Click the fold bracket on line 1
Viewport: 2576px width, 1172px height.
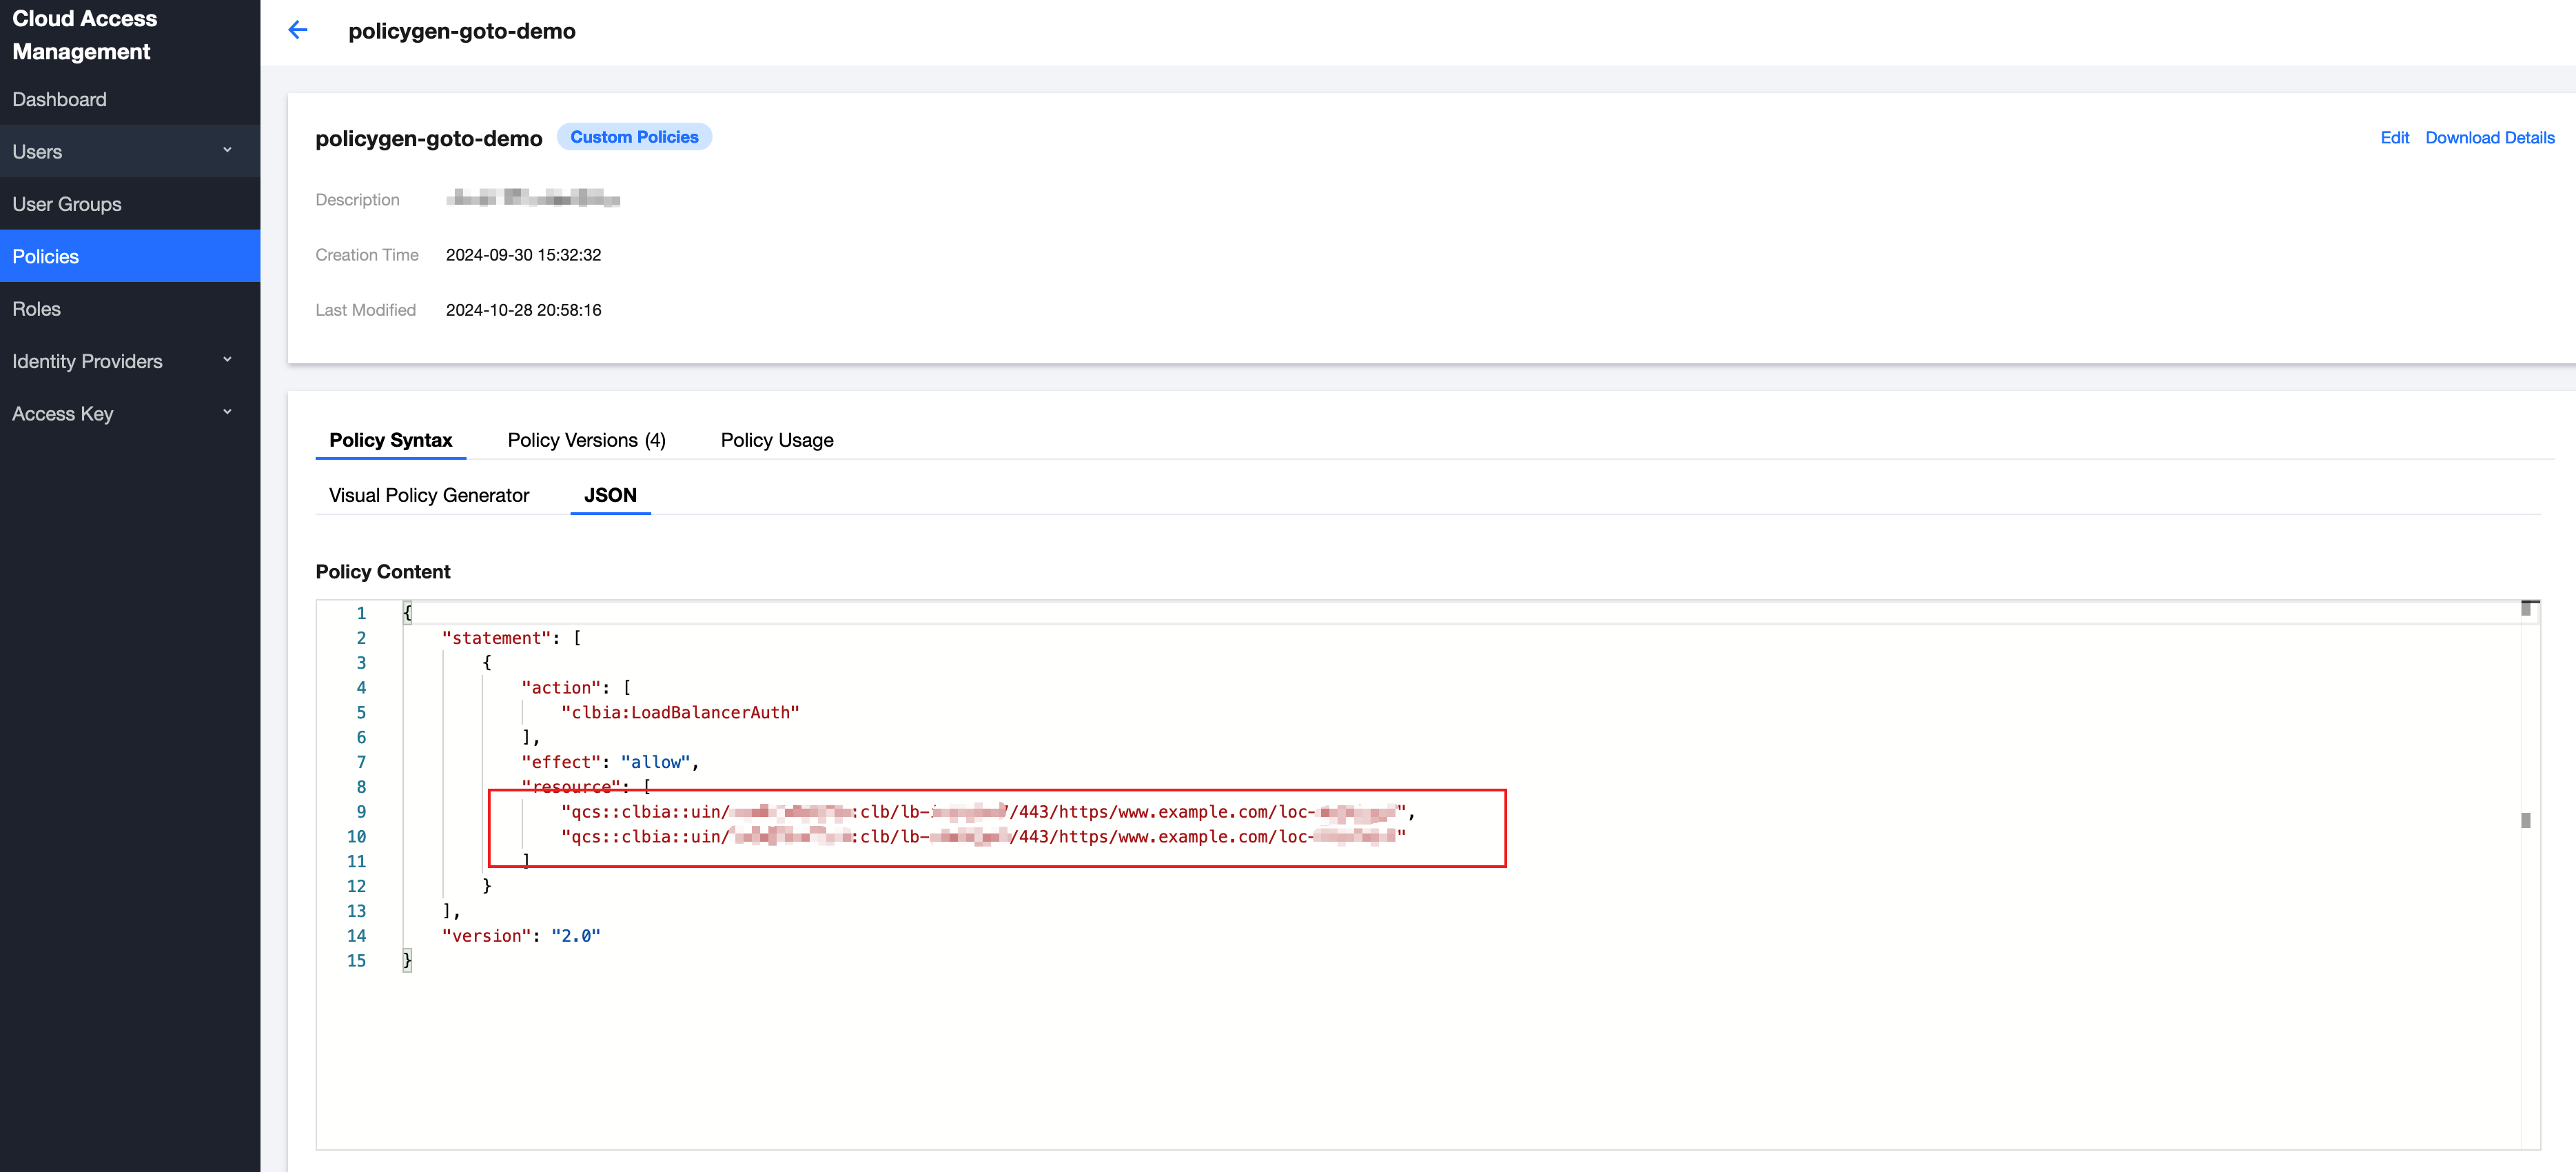pyautogui.click(x=407, y=613)
